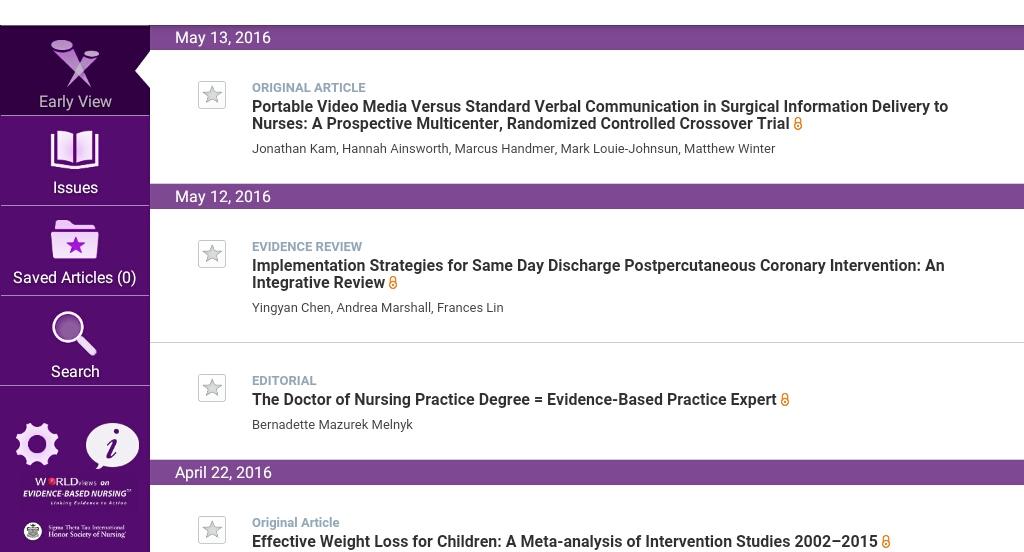Screen dimensions: 1024x552
Task: Open Portable Video Media article title
Action: 599,115
